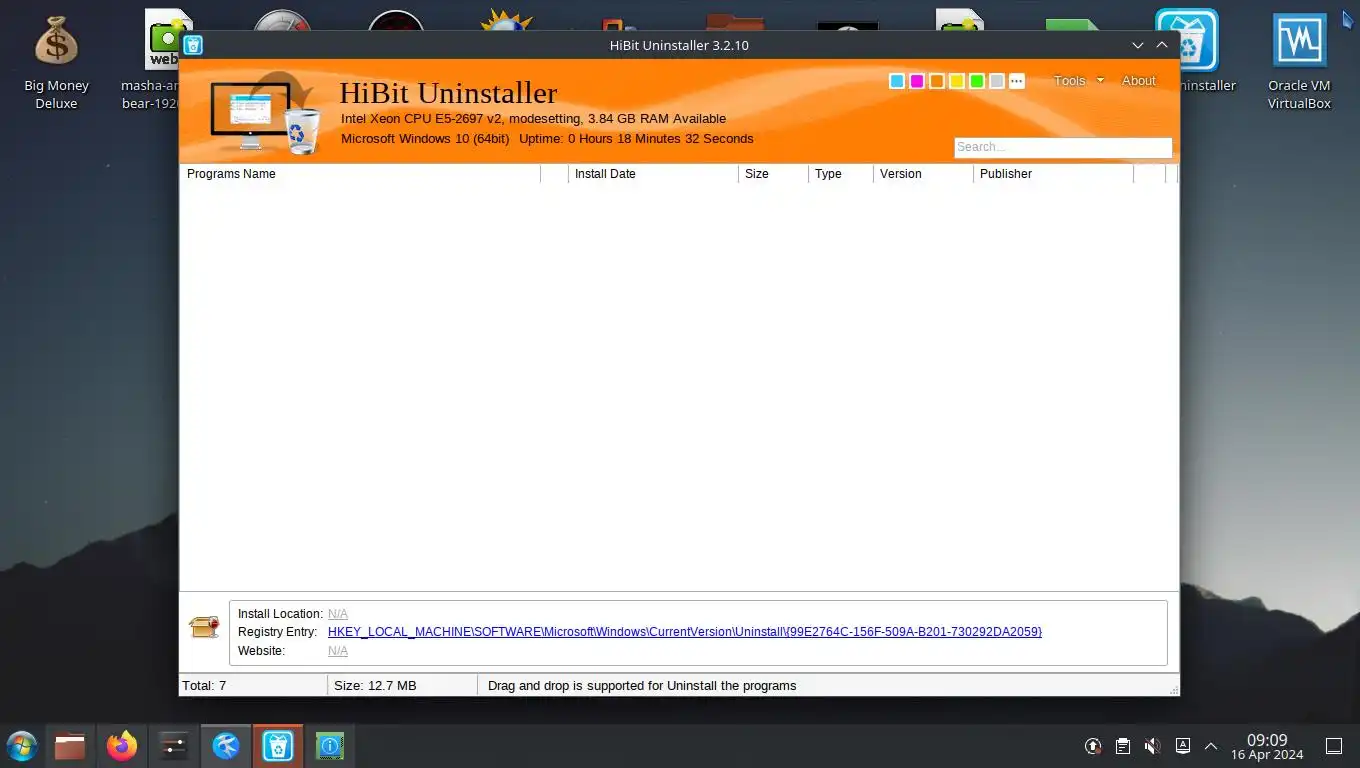Click the Install Location N/A link
The height and width of the screenshot is (768, 1360).
coord(338,614)
